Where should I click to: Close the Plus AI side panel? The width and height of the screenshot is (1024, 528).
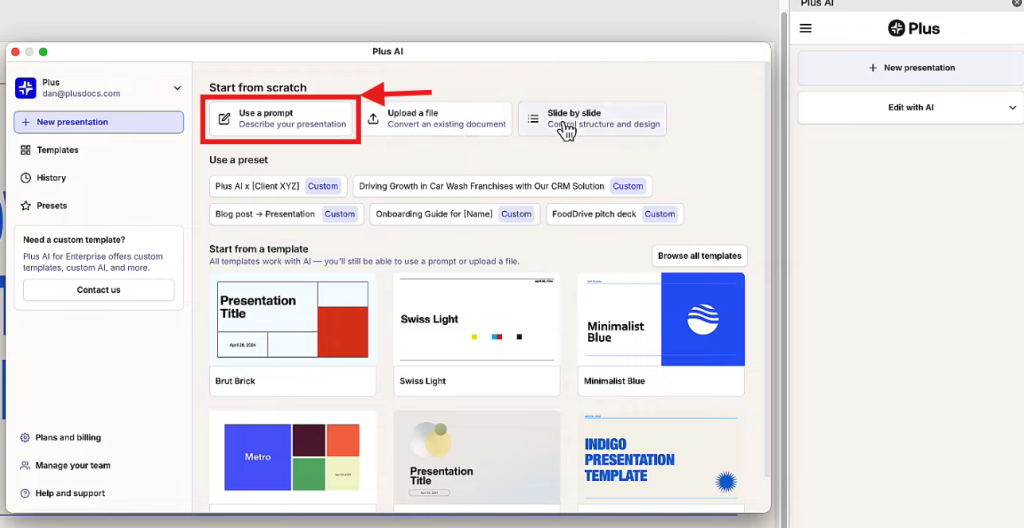pyautogui.click(x=1017, y=3)
